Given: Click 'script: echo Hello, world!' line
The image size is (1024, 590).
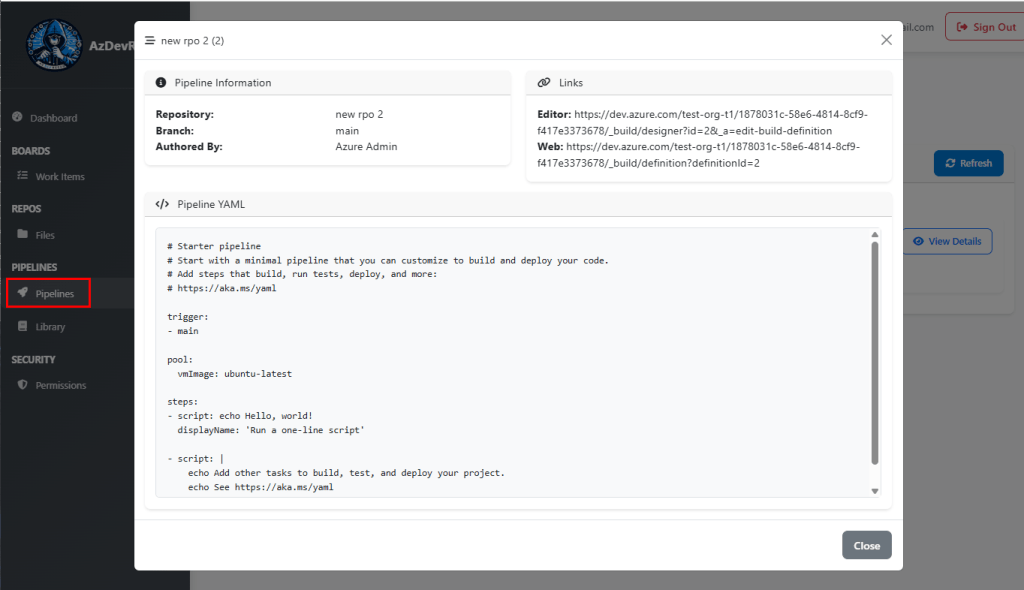Looking at the screenshot, I should (x=240, y=416).
